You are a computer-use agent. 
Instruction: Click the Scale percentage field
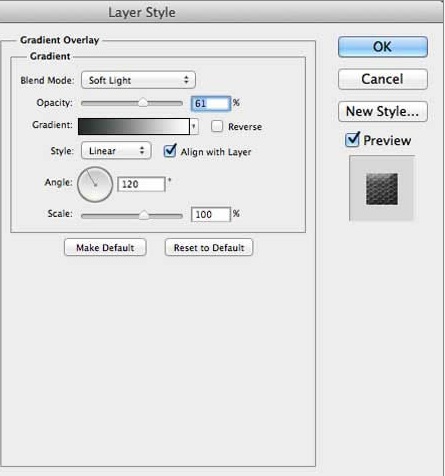[211, 214]
